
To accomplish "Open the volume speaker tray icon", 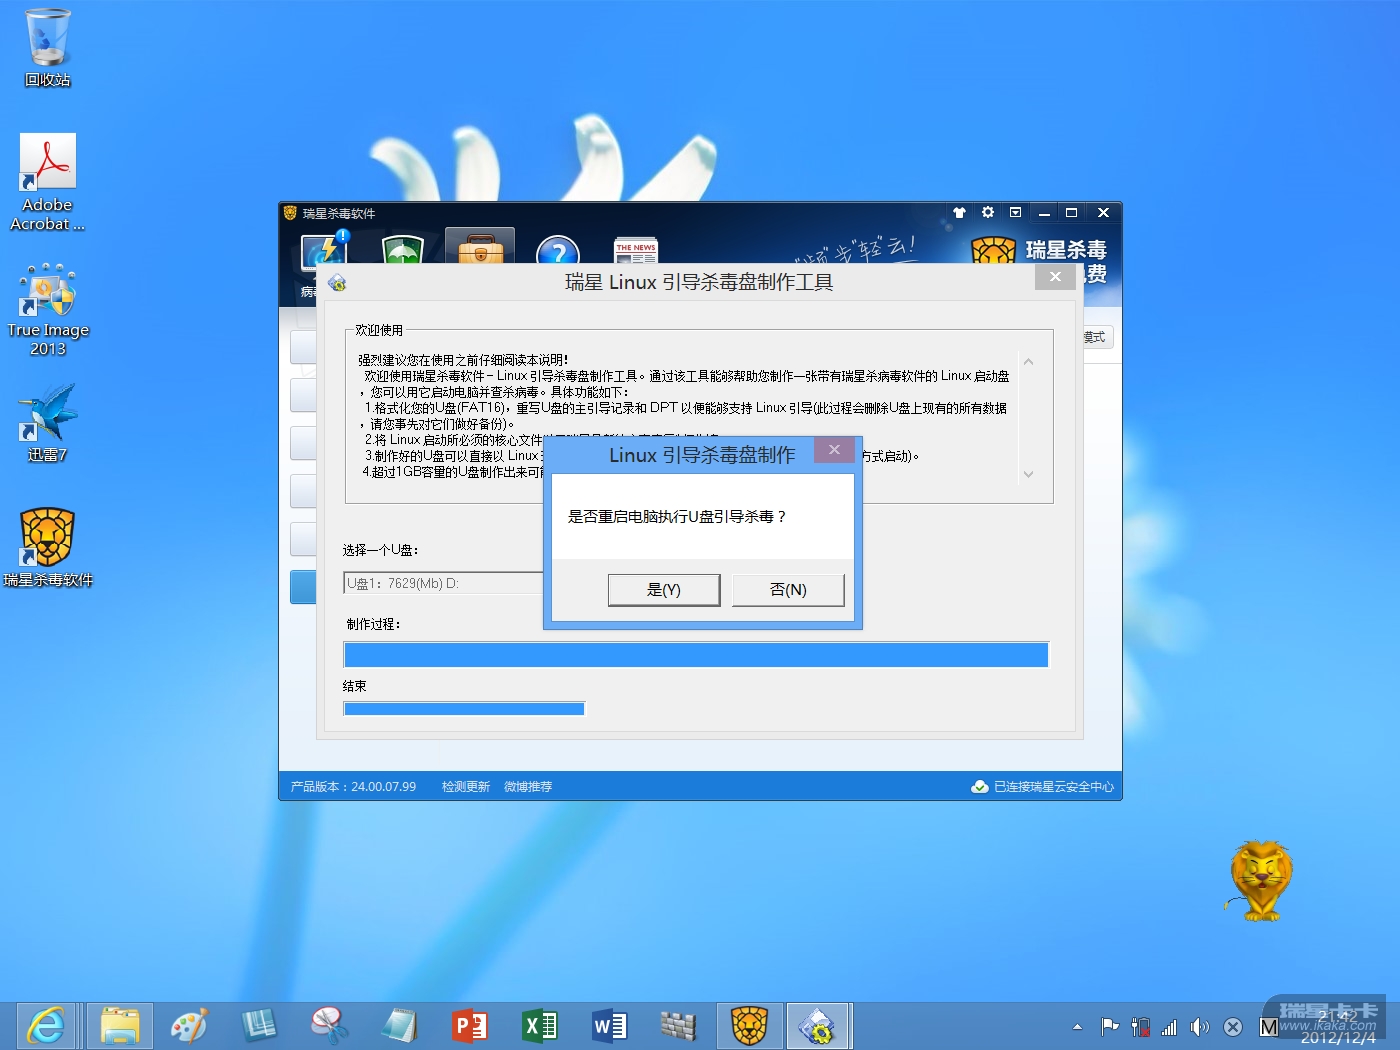I will click(1200, 1027).
